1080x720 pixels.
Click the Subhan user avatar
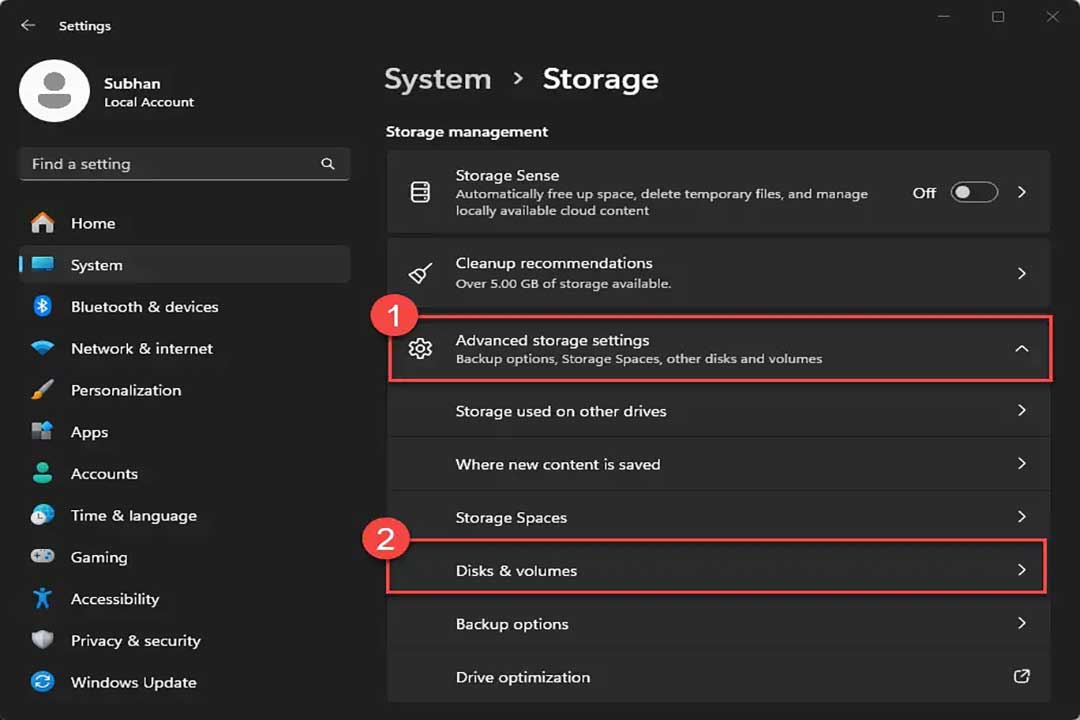[x=54, y=91]
